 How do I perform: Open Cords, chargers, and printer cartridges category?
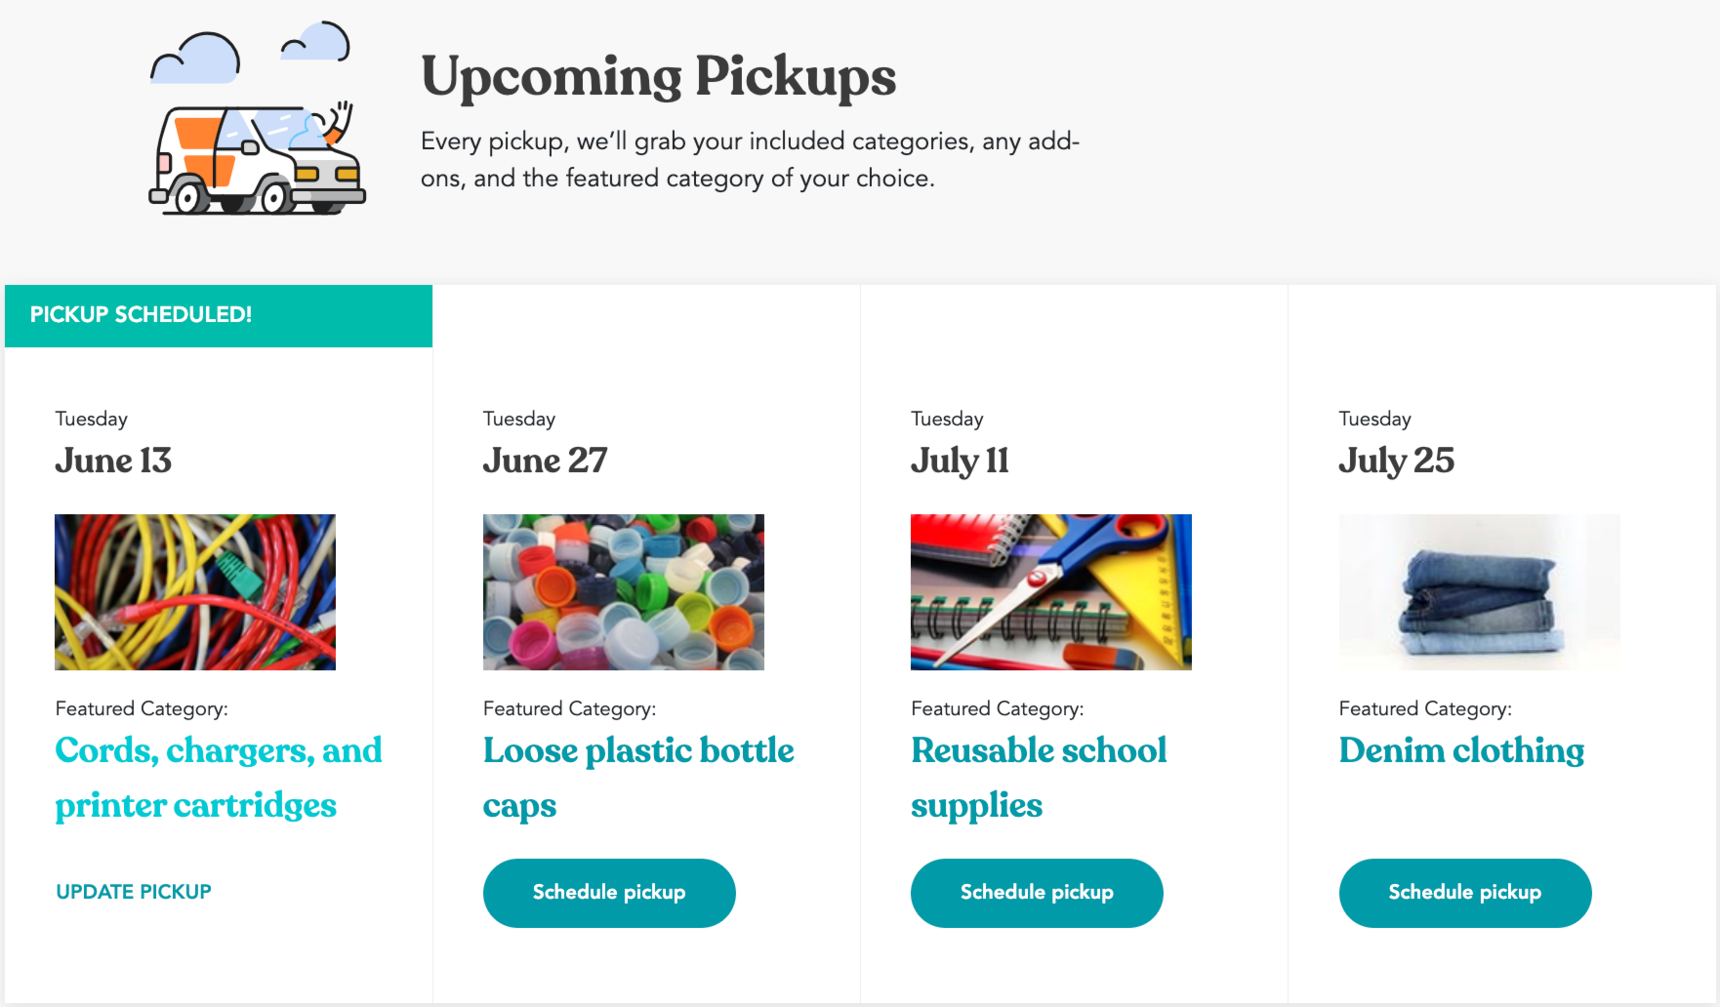click(218, 777)
